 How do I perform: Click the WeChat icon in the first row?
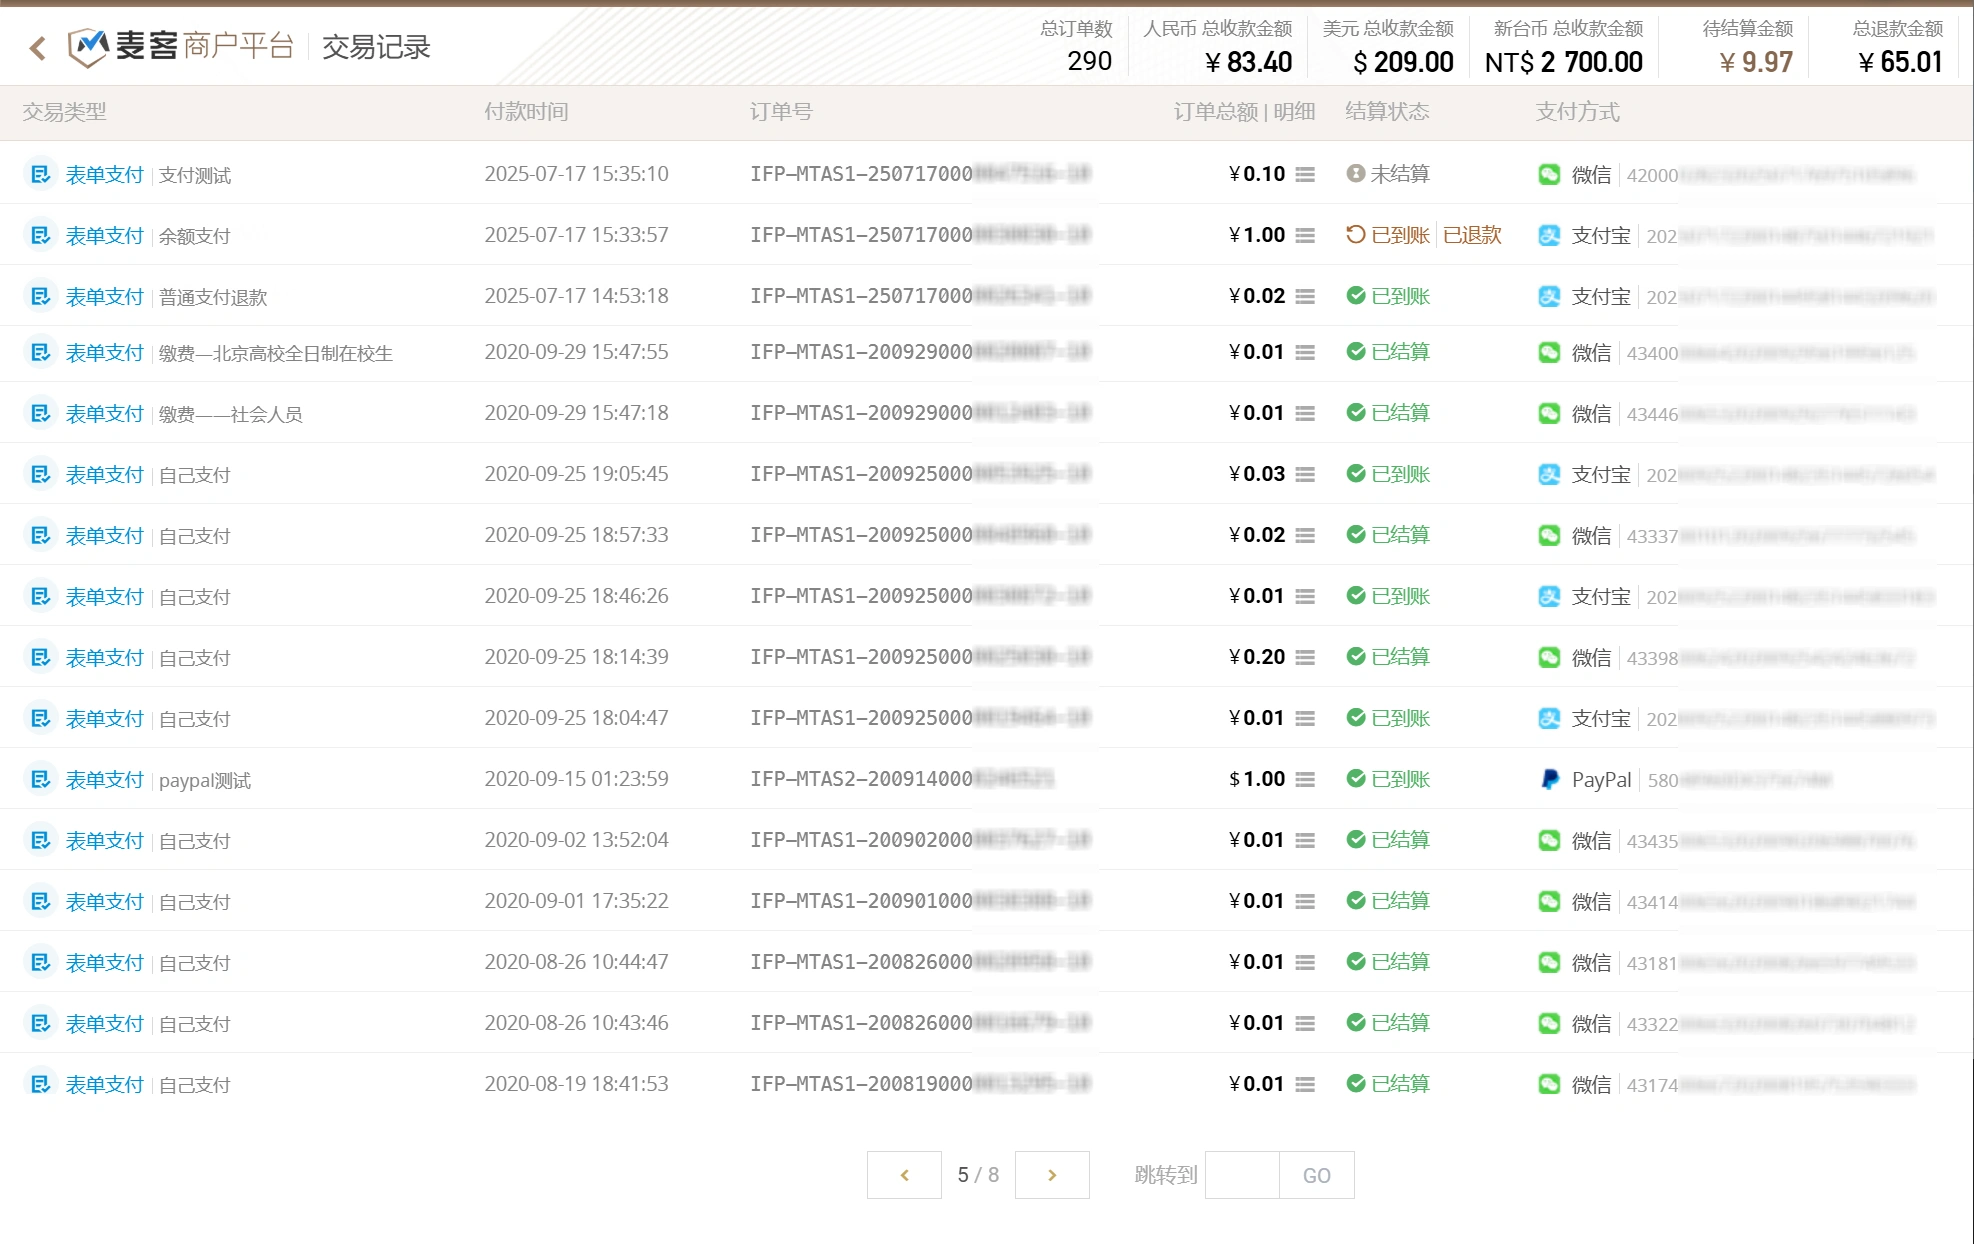1549,175
